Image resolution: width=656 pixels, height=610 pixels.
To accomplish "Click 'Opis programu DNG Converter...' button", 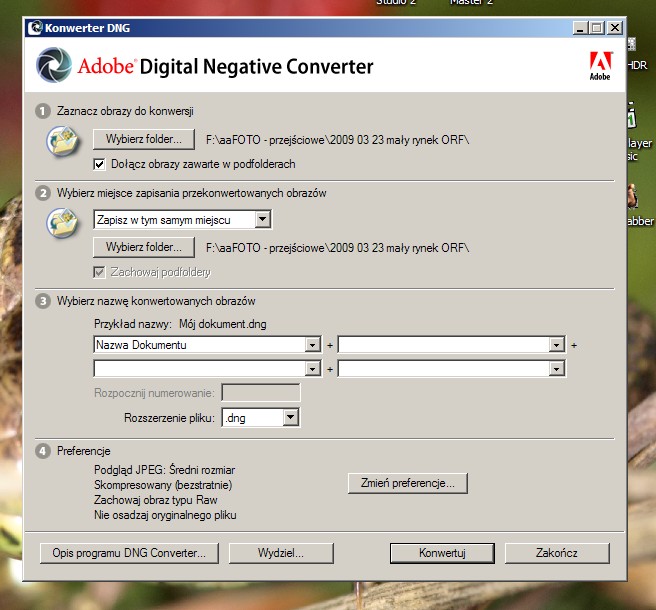I will coord(129,553).
